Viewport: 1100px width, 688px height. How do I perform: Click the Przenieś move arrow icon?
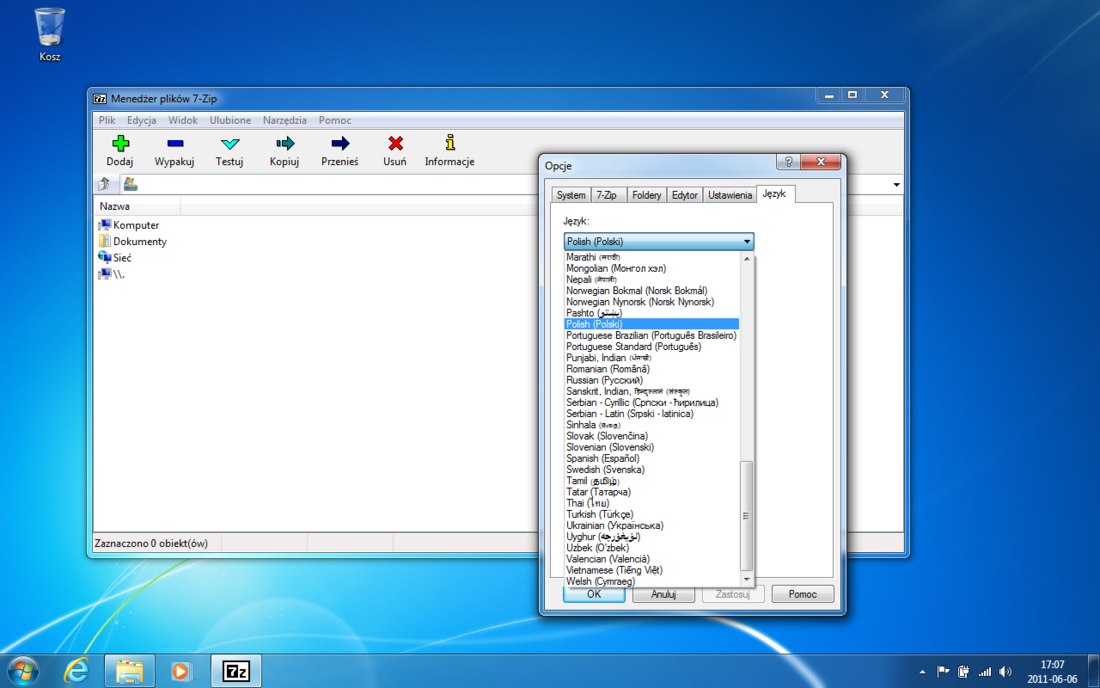pos(340,144)
